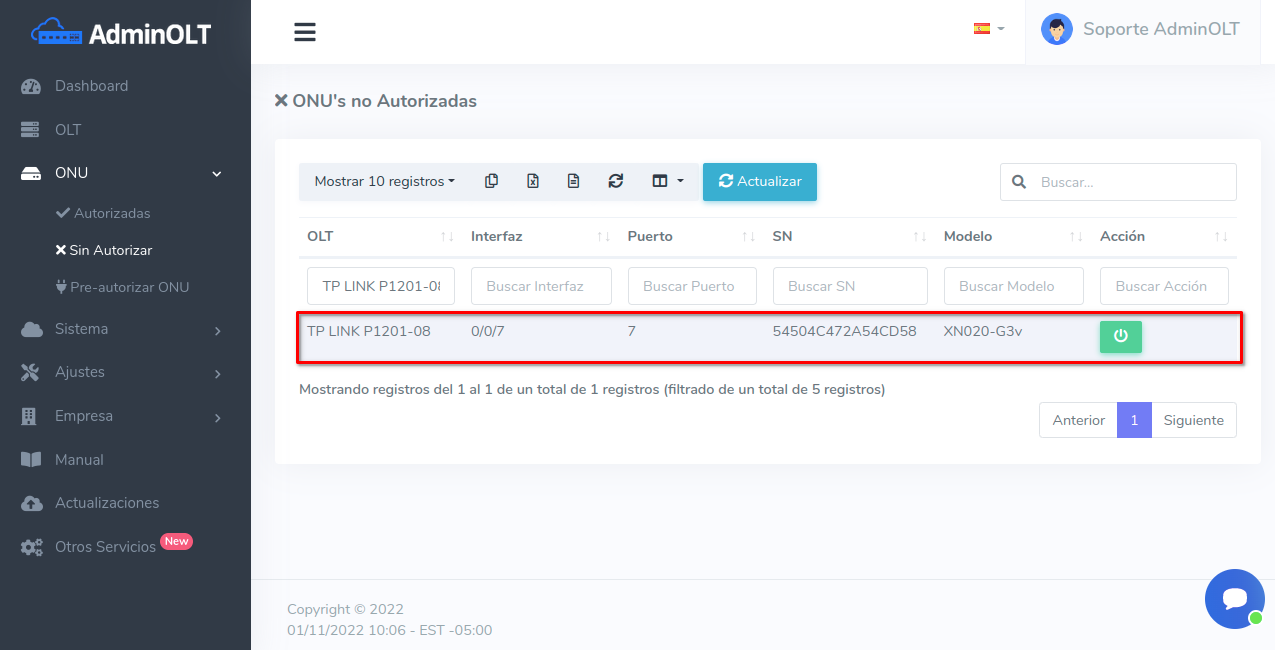
Task: Go to the Dashboard page
Action: click(x=91, y=86)
